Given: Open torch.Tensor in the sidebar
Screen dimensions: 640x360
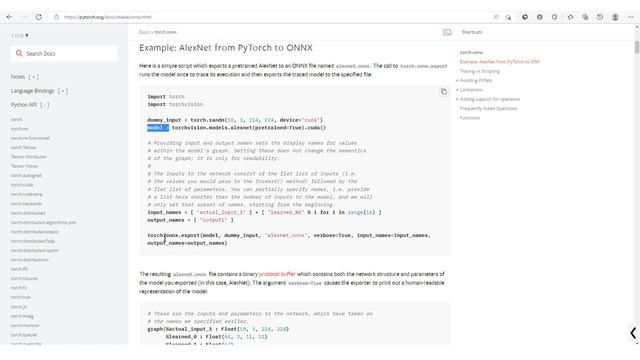Looking at the screenshot, I should 24,147.
